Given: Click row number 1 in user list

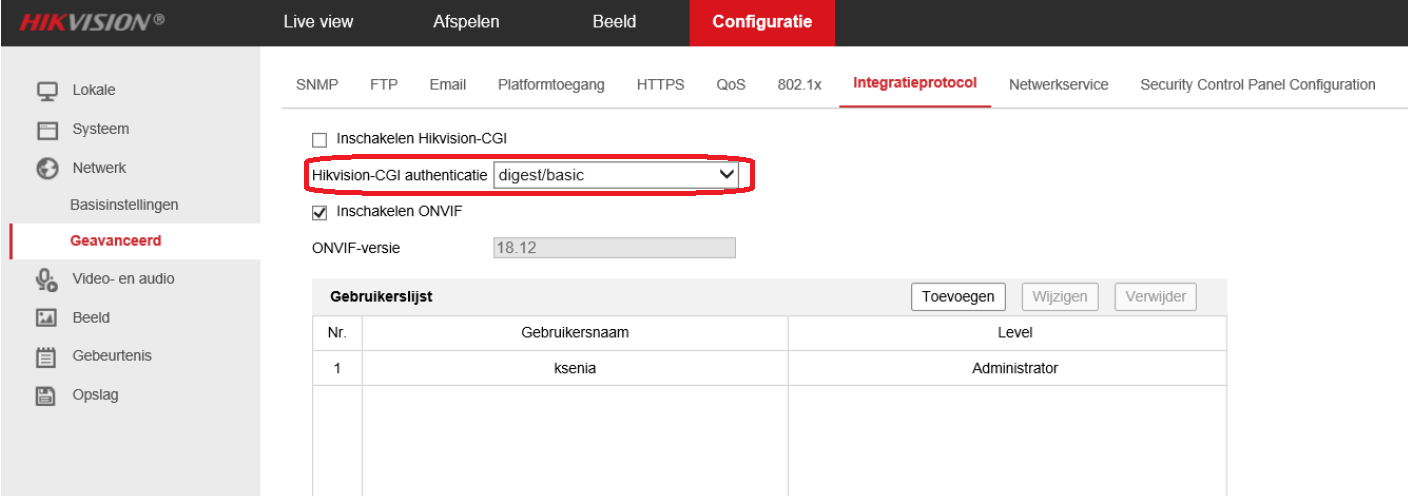Looking at the screenshot, I should (x=337, y=368).
